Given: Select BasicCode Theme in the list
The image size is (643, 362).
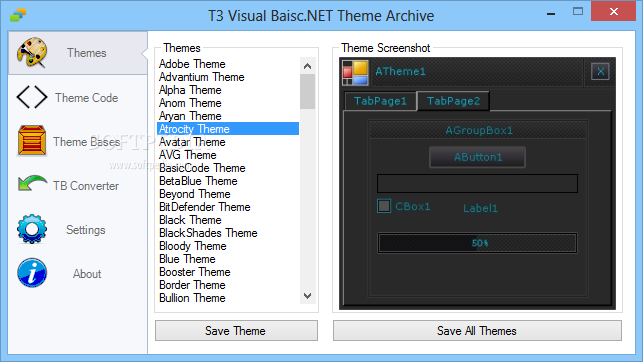Looking at the screenshot, I should tap(228, 168).
